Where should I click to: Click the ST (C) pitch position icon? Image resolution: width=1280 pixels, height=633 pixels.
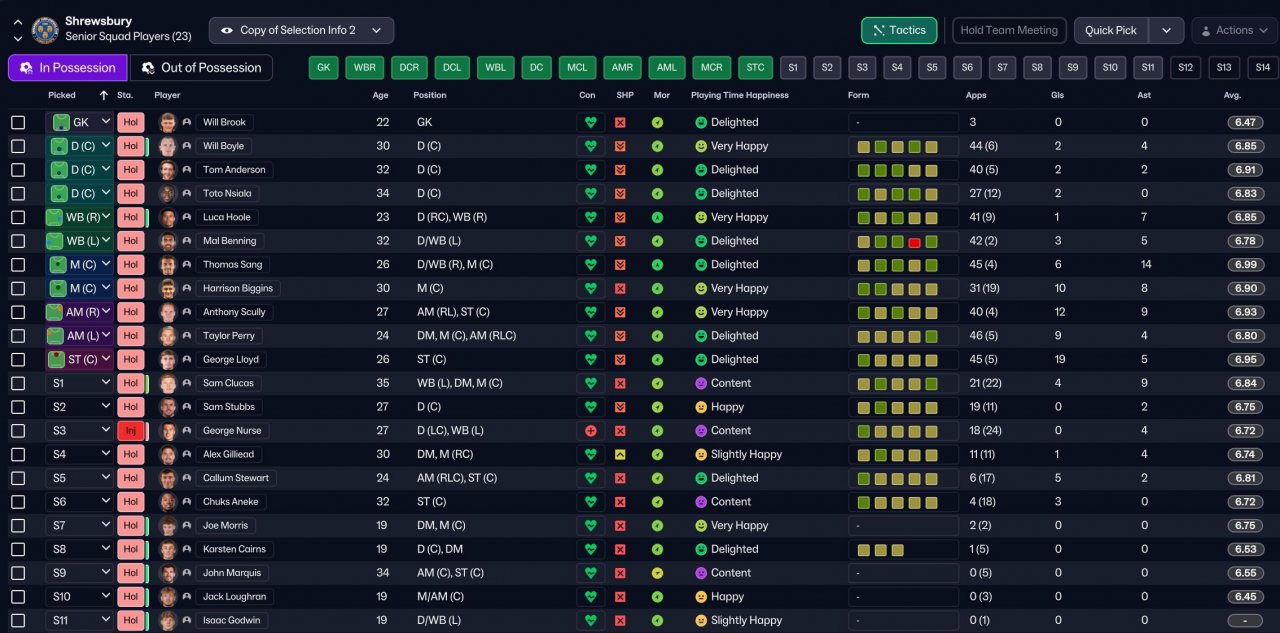tap(55, 359)
